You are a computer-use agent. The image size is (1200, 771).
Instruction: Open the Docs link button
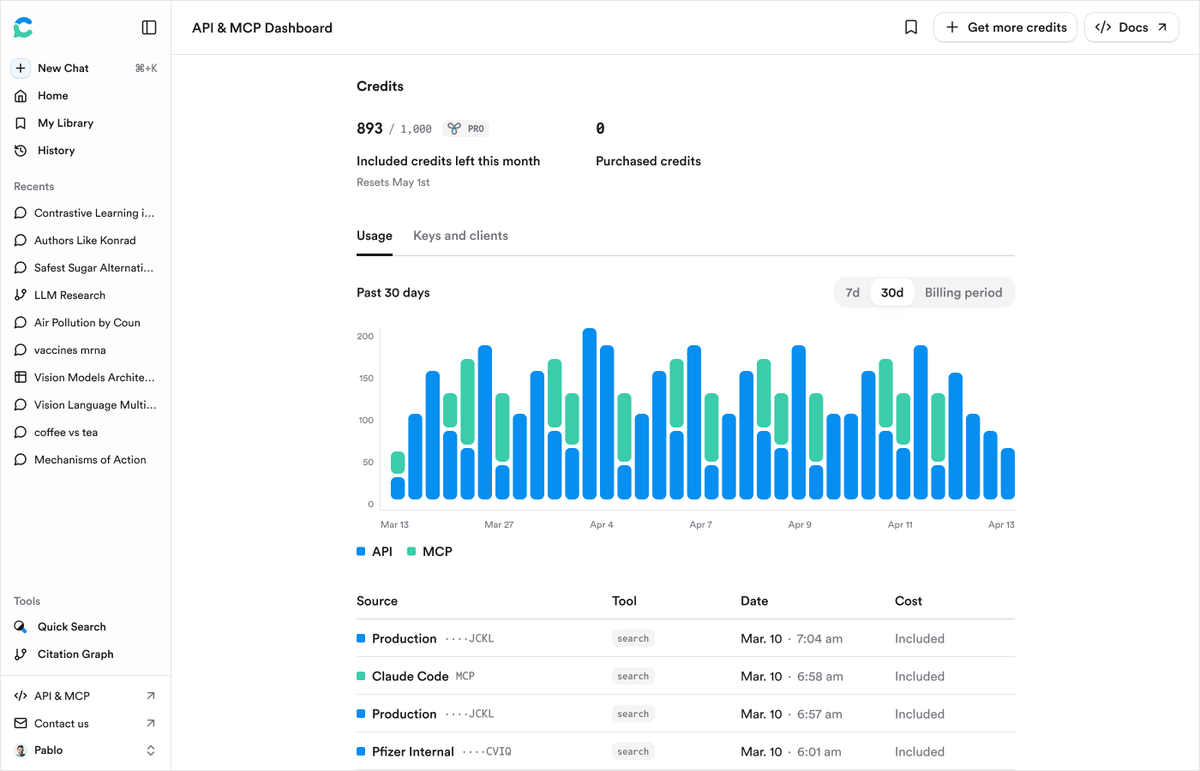(x=1131, y=28)
